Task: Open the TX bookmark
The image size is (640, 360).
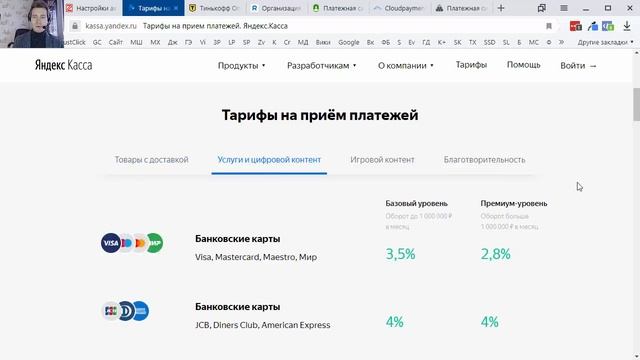Action: [473, 42]
